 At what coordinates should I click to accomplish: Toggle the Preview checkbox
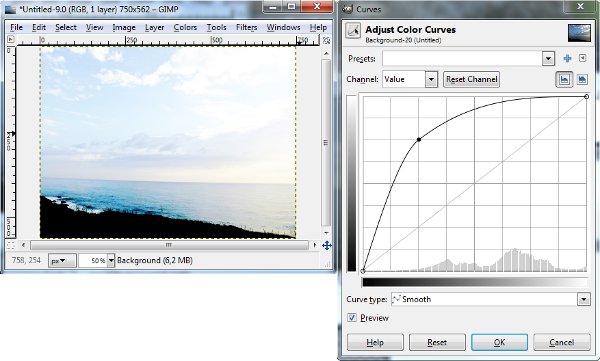point(352,318)
